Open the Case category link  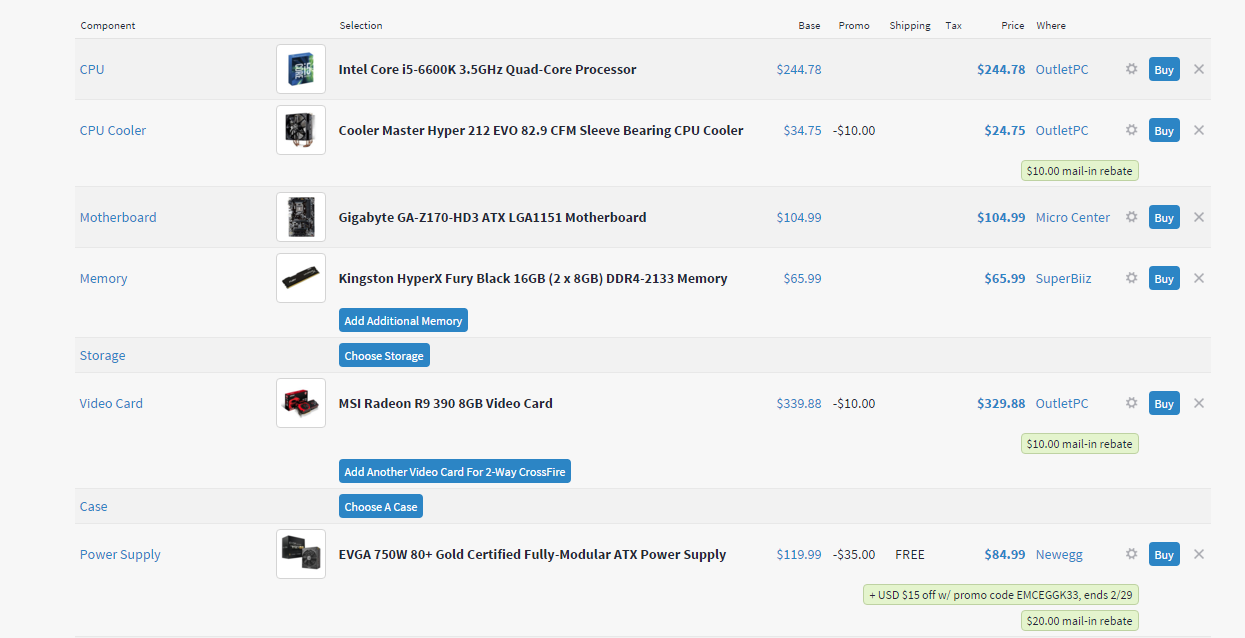94,506
